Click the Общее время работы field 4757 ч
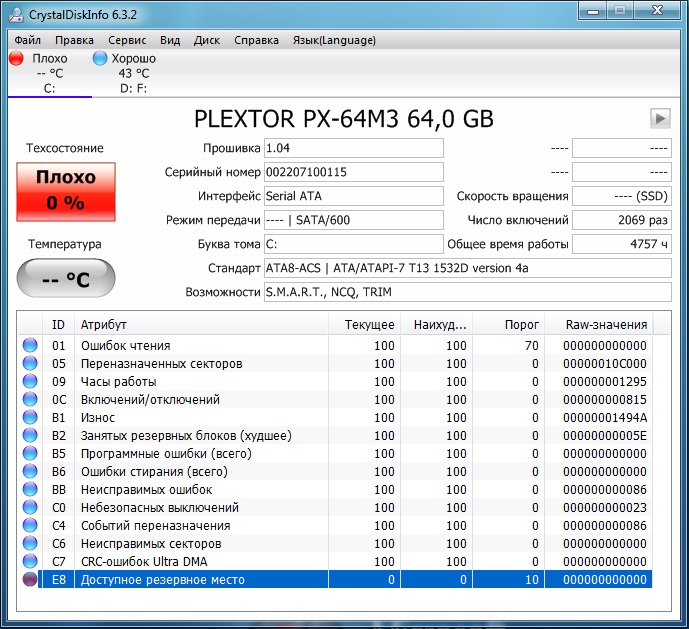Image resolution: width=689 pixels, height=629 pixels. click(x=622, y=244)
